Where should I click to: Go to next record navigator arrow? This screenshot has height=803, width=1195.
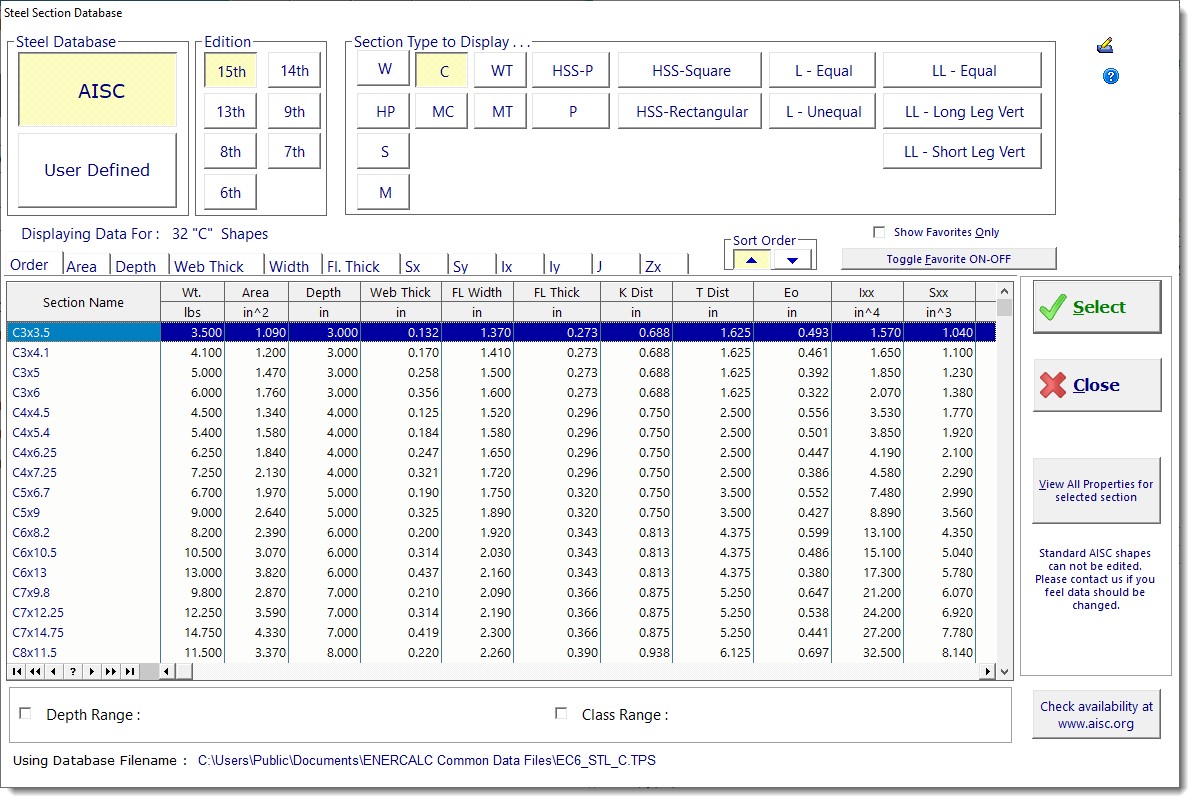tap(91, 671)
